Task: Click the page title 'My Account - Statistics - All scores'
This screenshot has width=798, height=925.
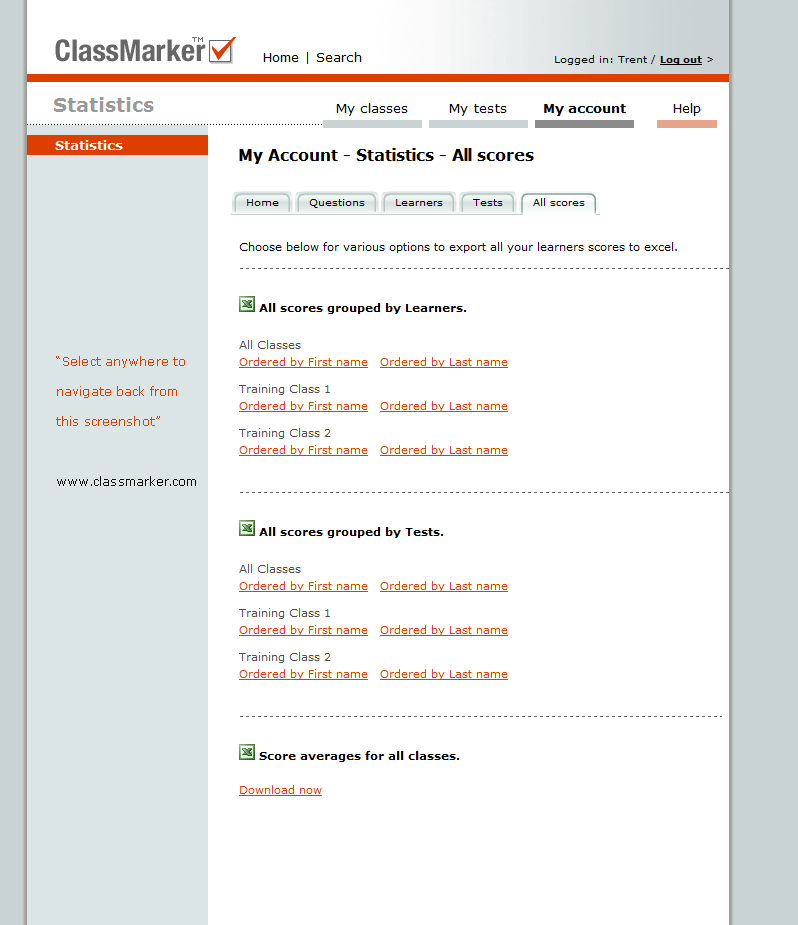Action: [x=386, y=156]
